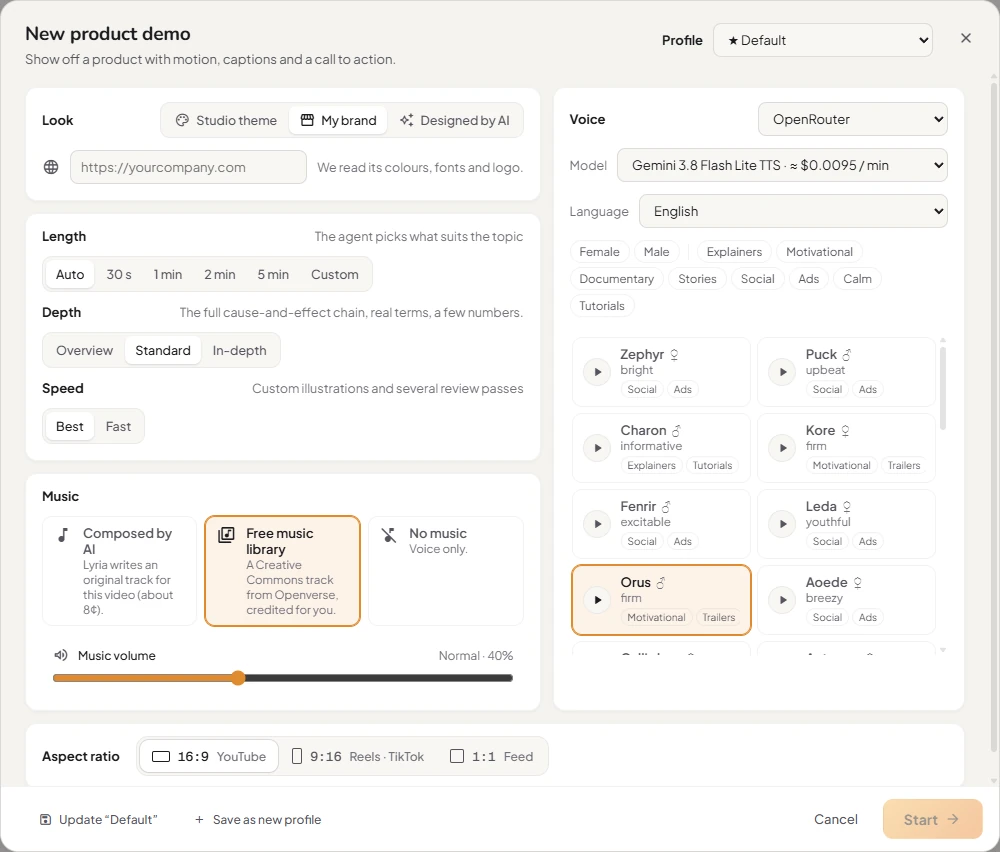This screenshot has height=852, width=1000.
Task: Cancel the new product demo
Action: [835, 819]
